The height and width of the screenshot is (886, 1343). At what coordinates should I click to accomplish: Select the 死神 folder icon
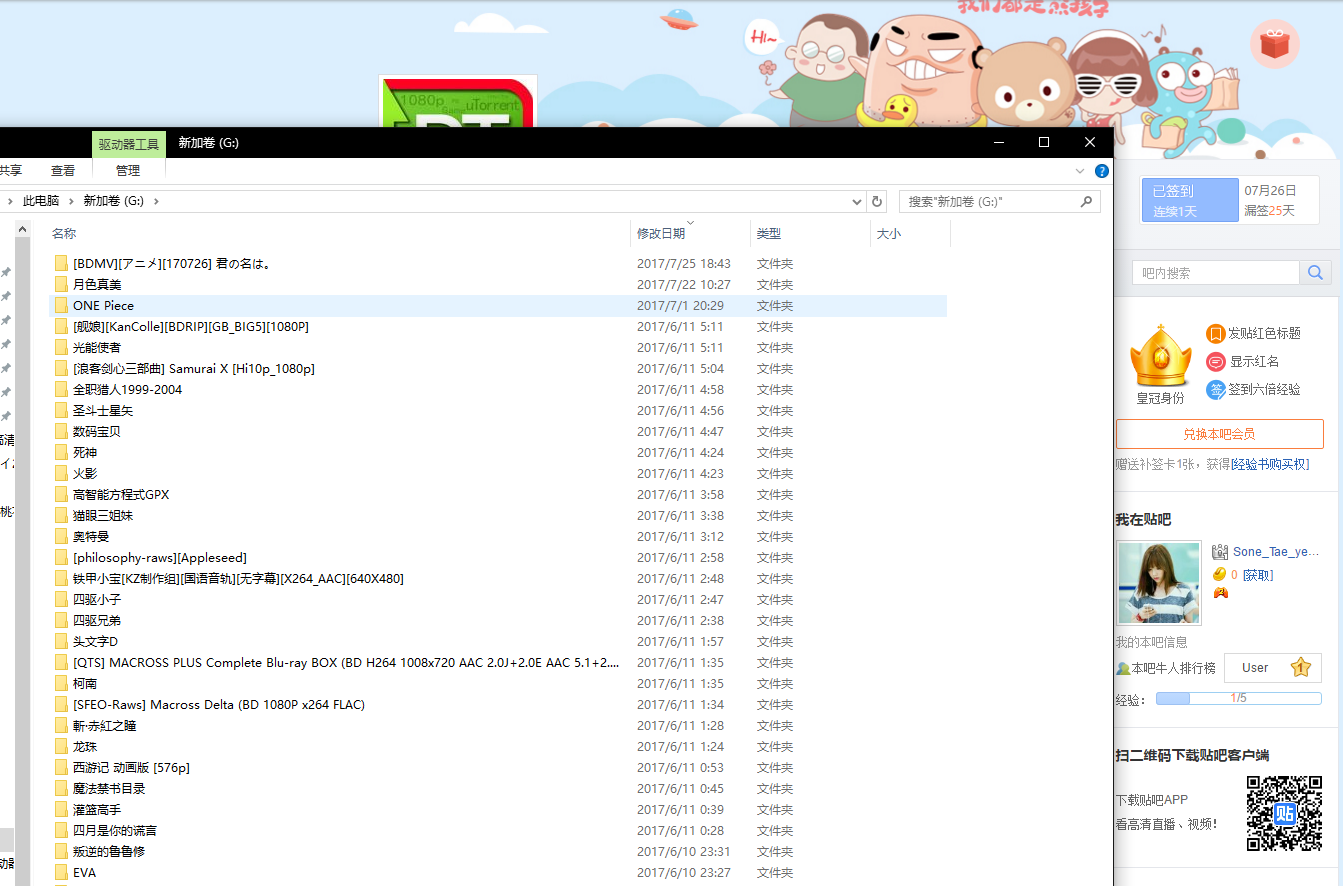[62, 453]
